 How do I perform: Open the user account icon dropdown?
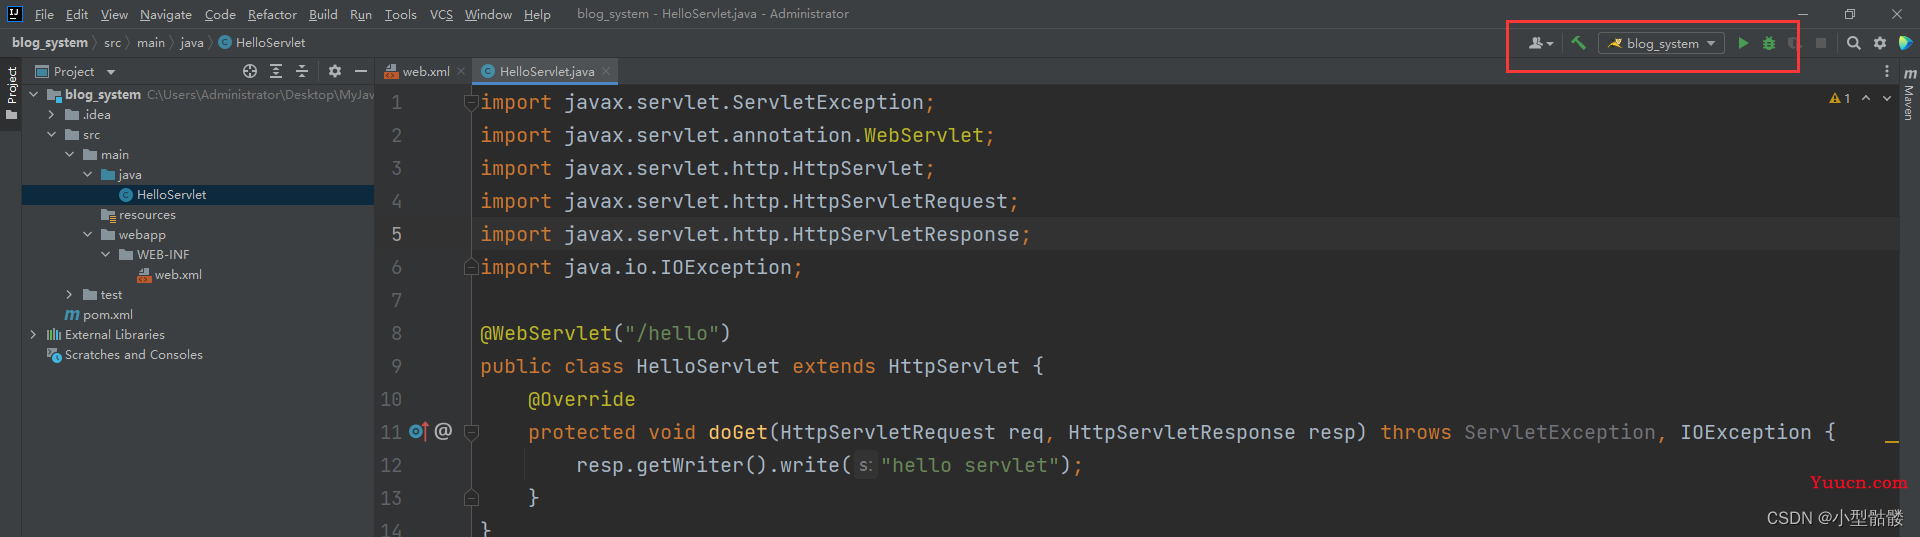click(x=1540, y=43)
